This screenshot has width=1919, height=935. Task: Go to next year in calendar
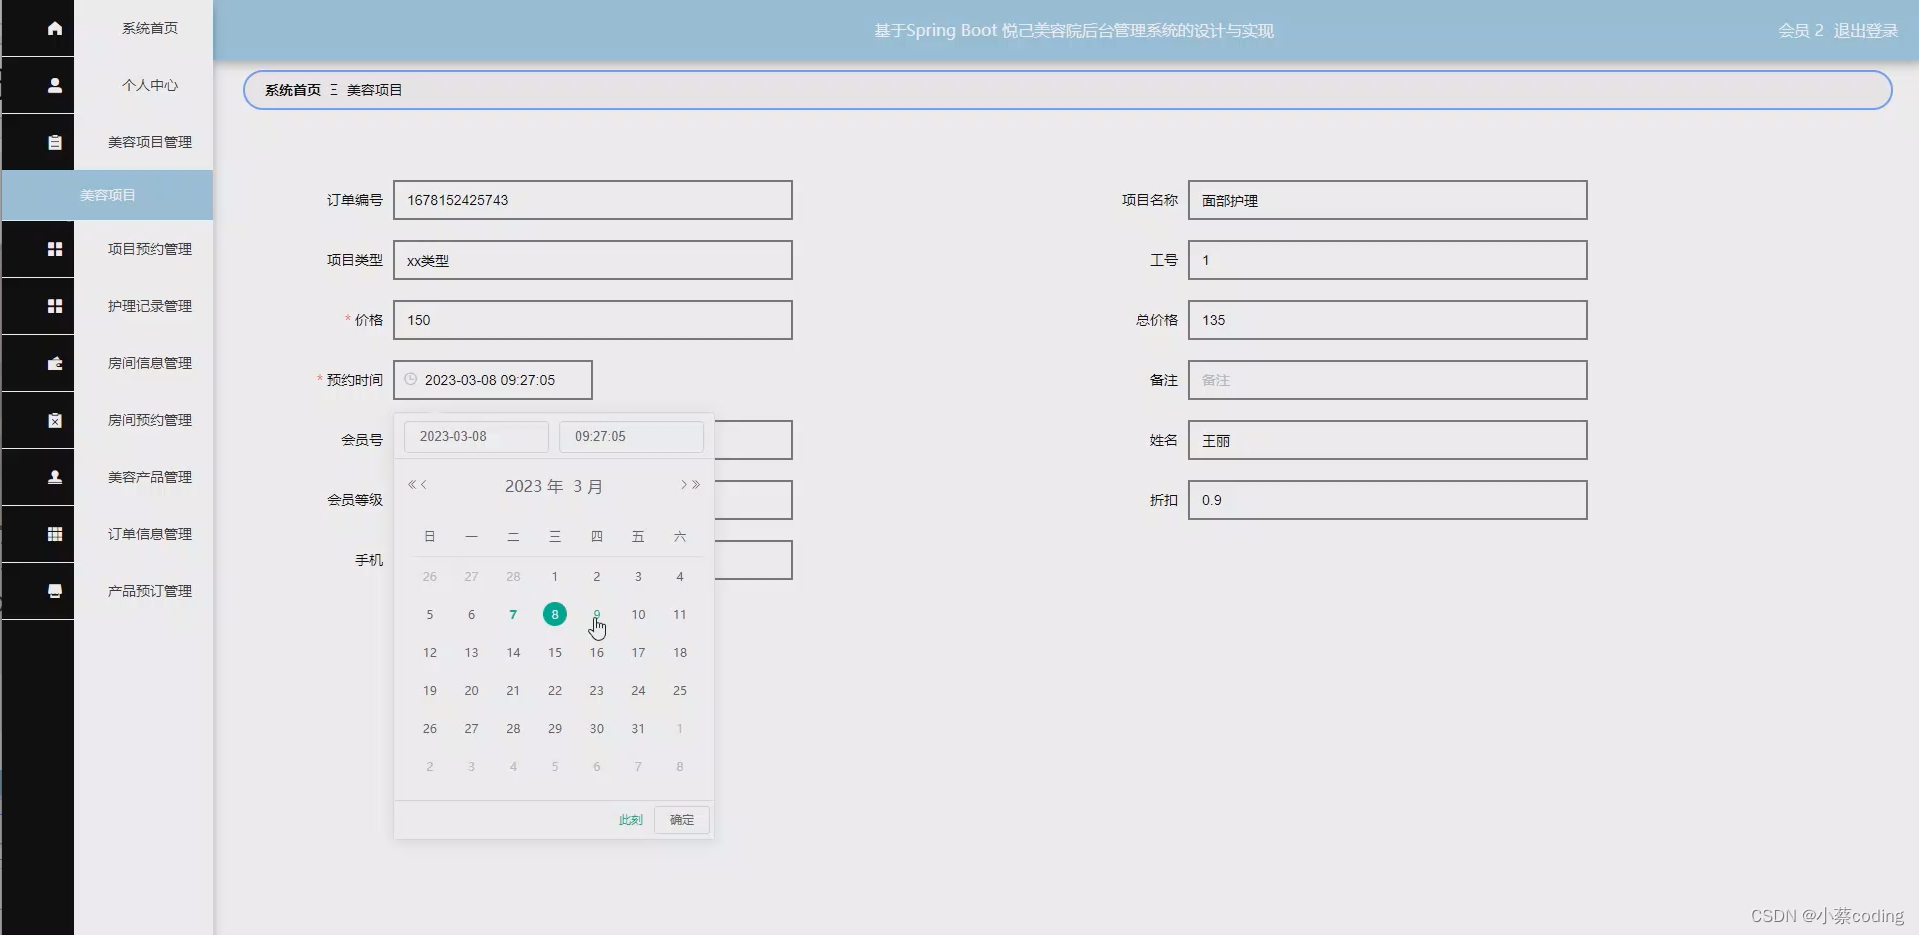[696, 485]
